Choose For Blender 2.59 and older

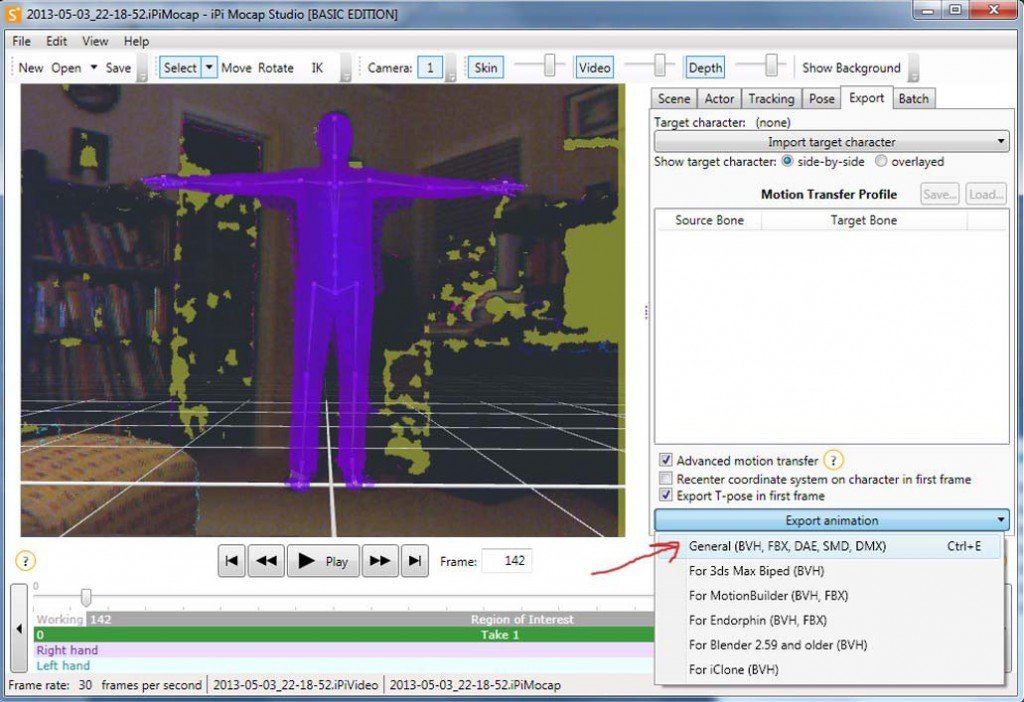tap(830, 645)
